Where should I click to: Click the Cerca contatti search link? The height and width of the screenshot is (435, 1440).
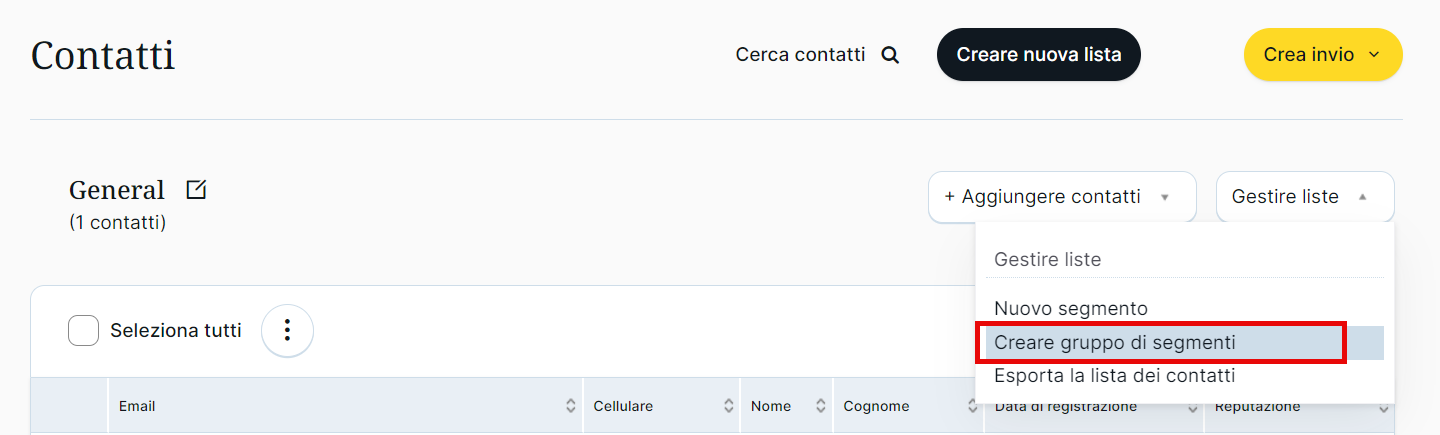(800, 55)
